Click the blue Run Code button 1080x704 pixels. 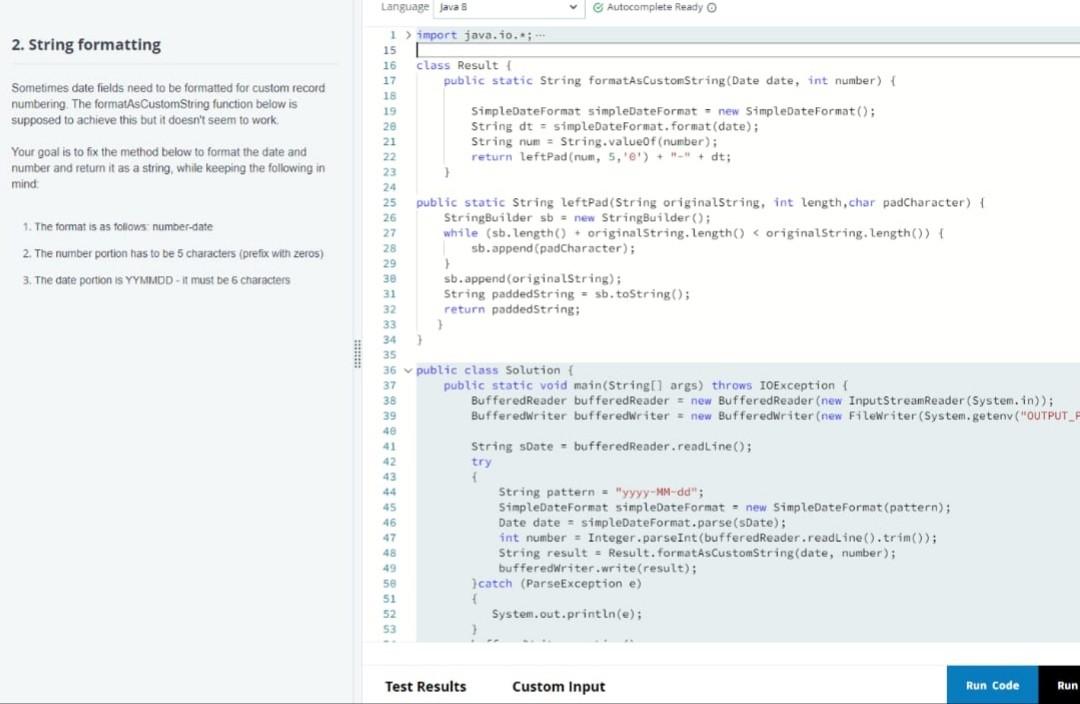990,685
